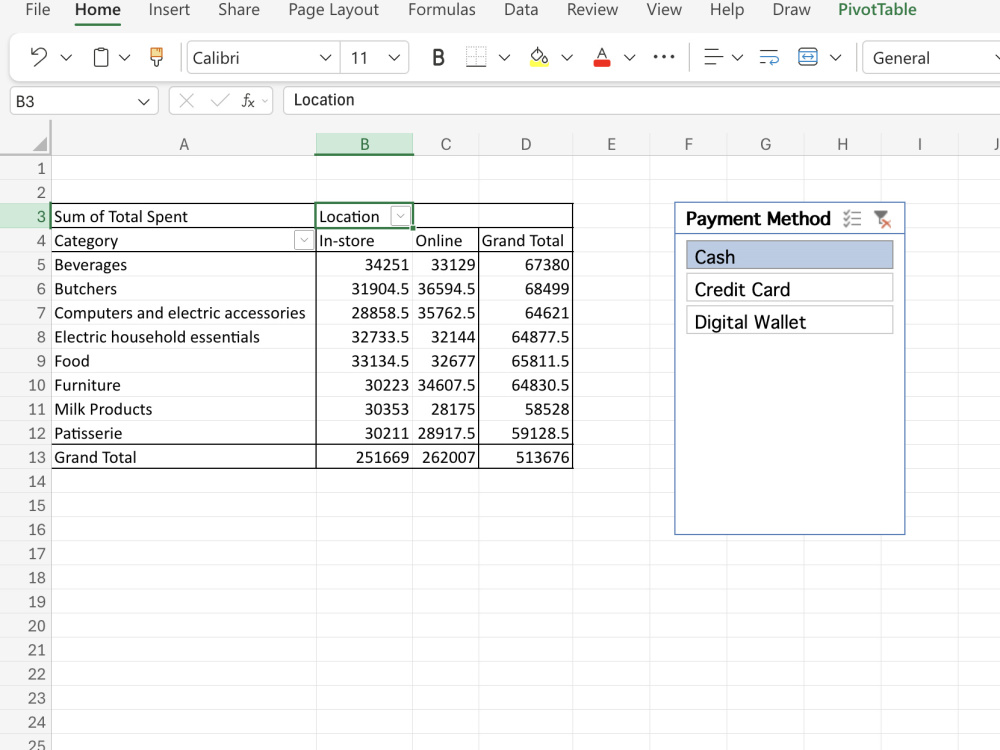The image size is (1000, 750).
Task: Open the Share tab
Action: [x=239, y=10]
